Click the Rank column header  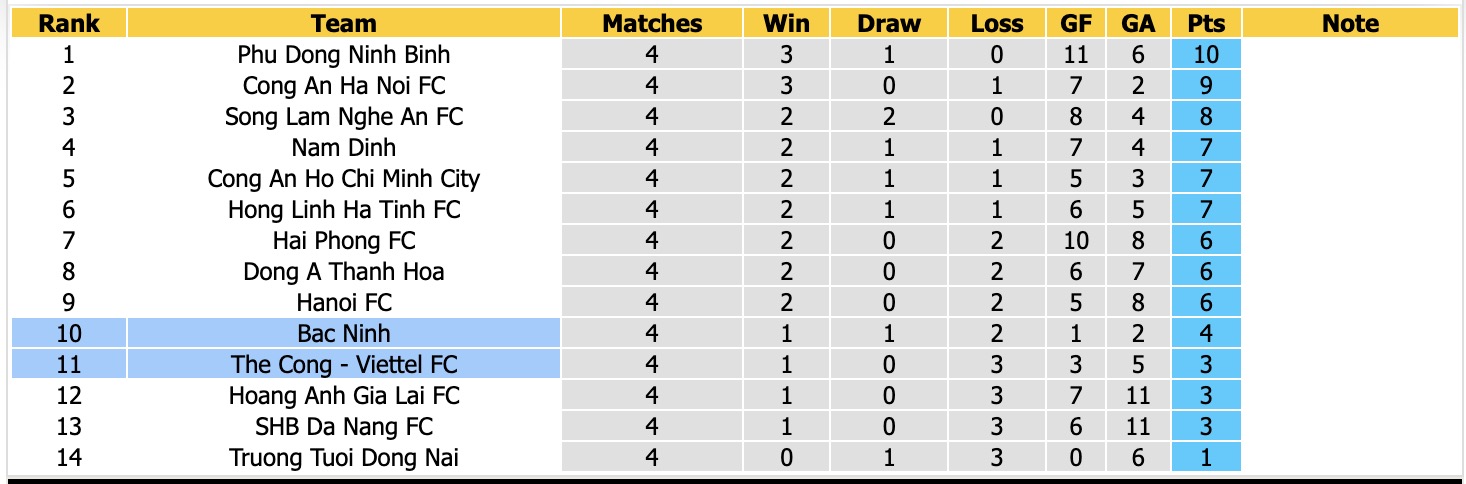[69, 23]
